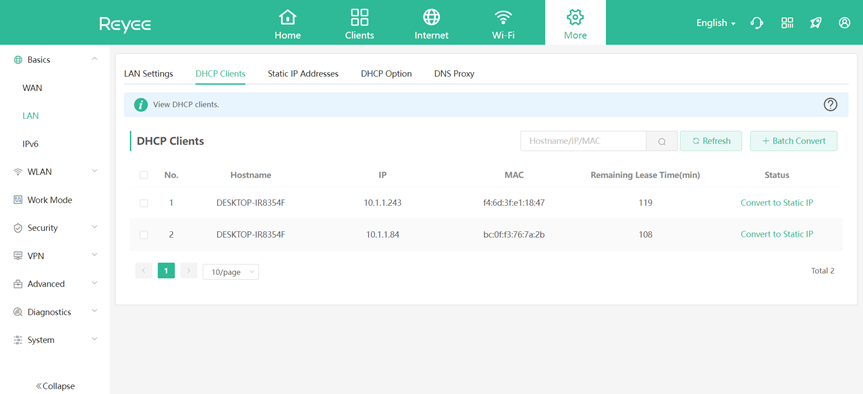Open the Wi-Fi signal icon

point(503,17)
